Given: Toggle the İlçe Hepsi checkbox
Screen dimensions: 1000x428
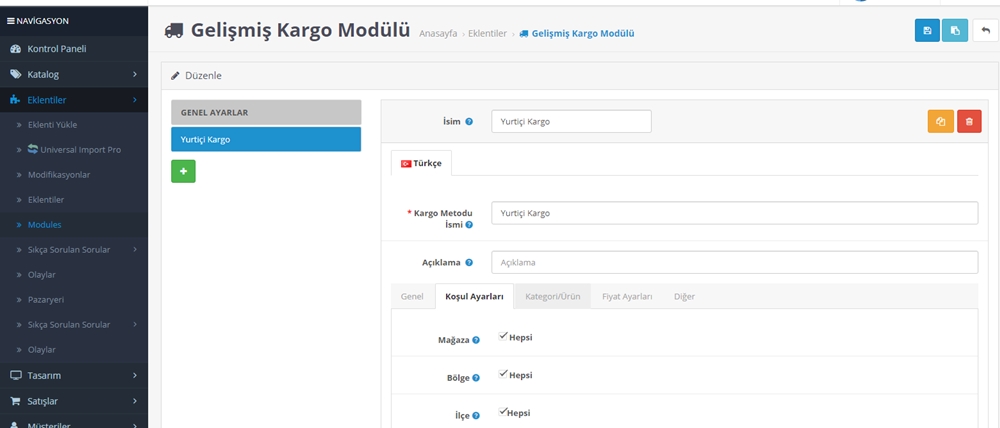Looking at the screenshot, I should (503, 411).
